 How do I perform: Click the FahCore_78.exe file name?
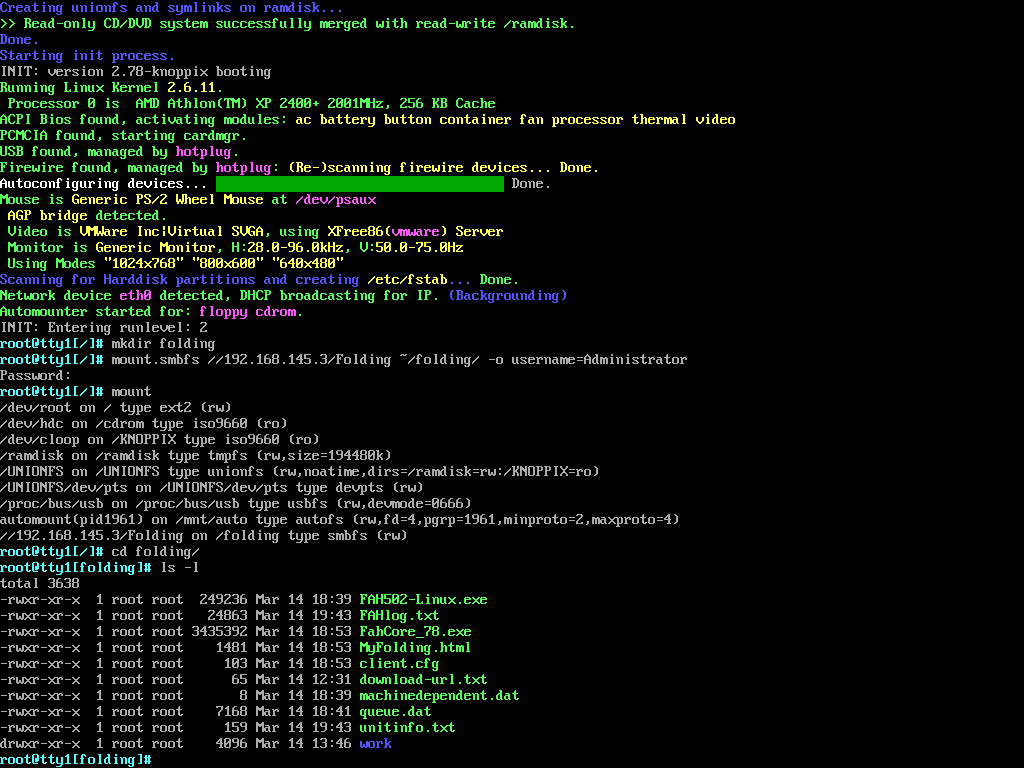pyautogui.click(x=415, y=632)
